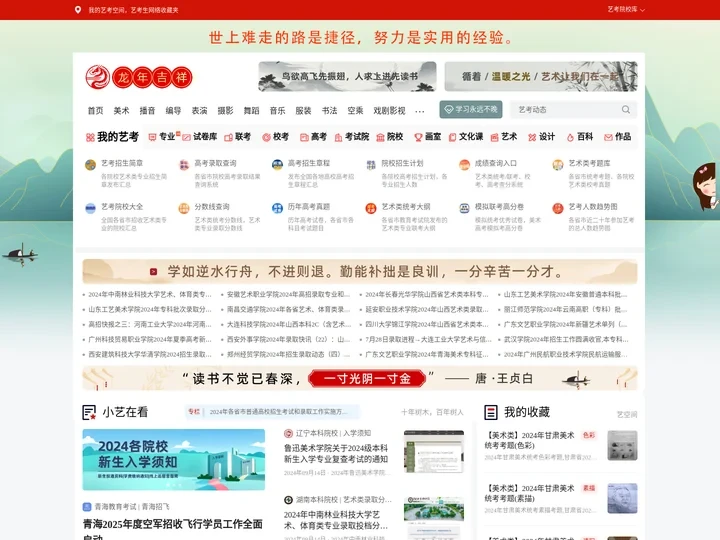Click the 学习永远不晚 button
Image resolution: width=720 pixels, height=540 pixels.
(x=471, y=109)
